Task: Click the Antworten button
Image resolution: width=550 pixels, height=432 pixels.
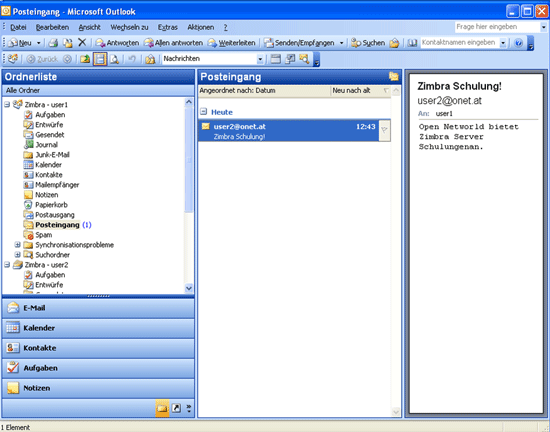Action: click(117, 43)
